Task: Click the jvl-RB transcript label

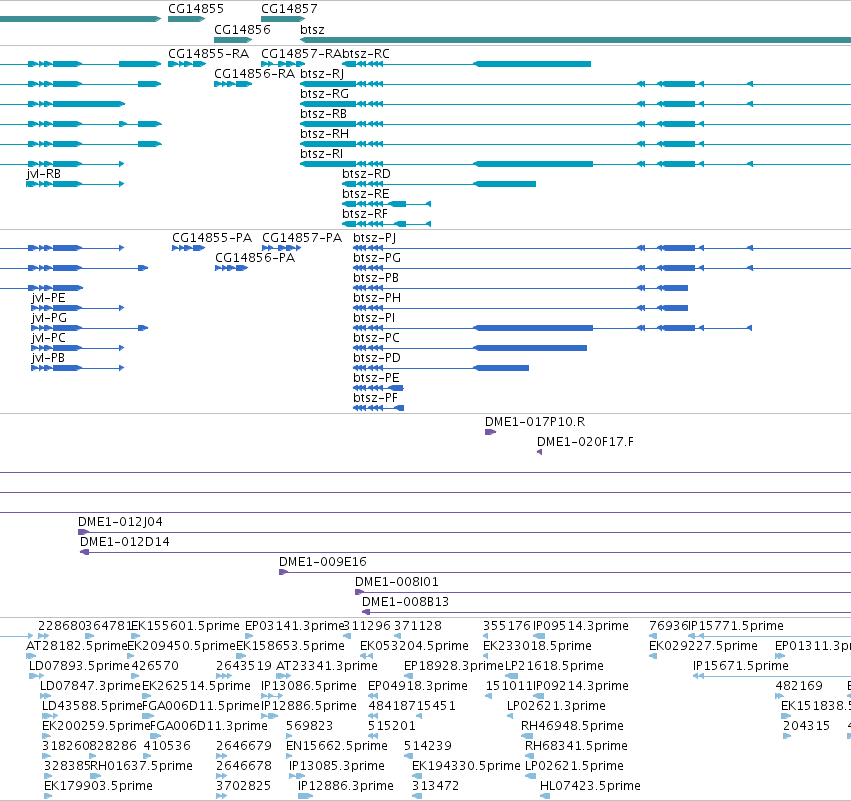Action: [x=43, y=174]
